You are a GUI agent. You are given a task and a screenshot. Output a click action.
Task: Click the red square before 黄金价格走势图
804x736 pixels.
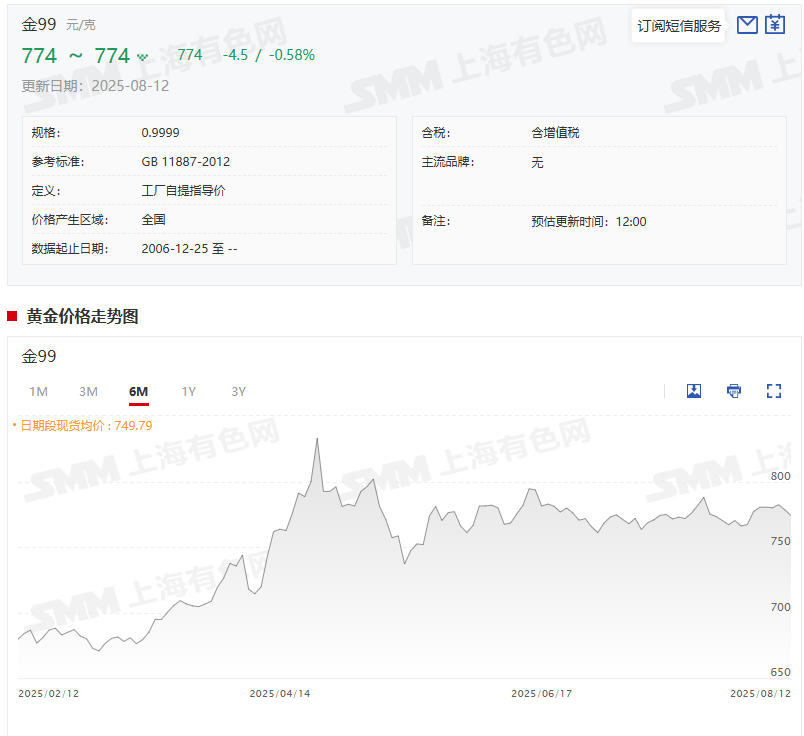(x=12, y=317)
